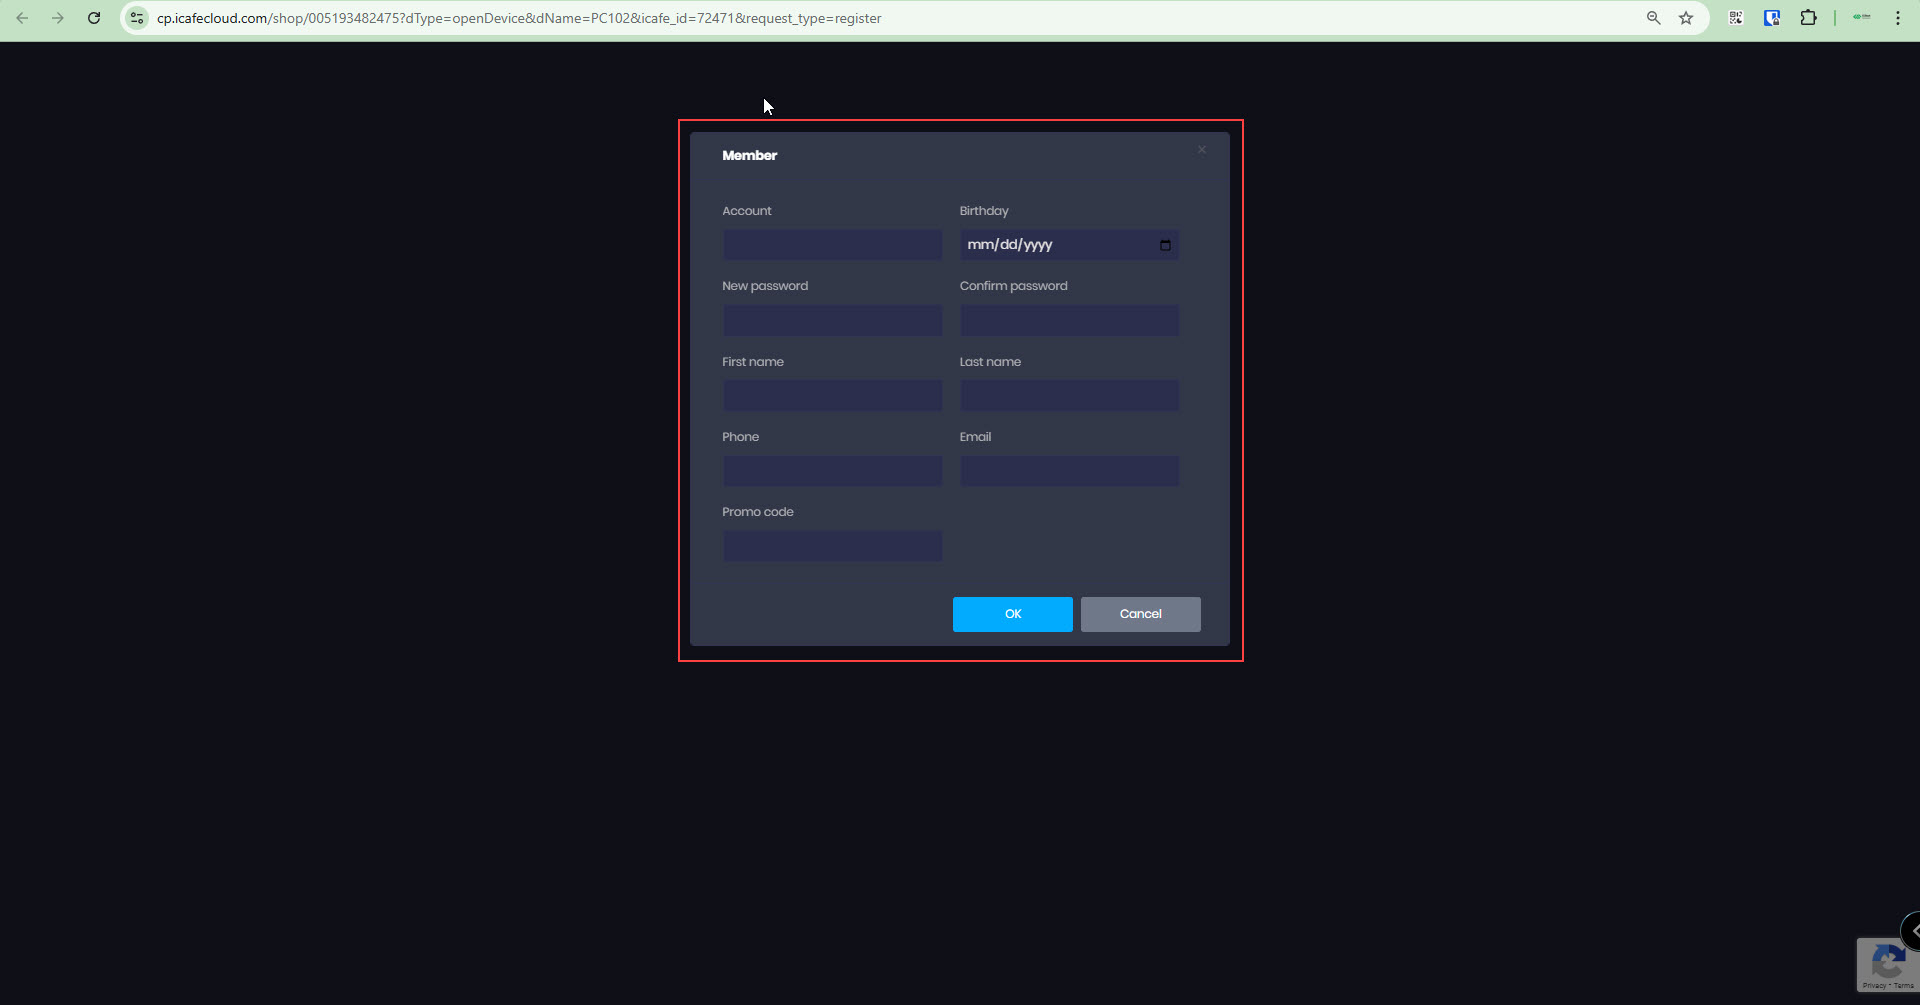
Task: Focus the Account input field
Action: pos(832,245)
